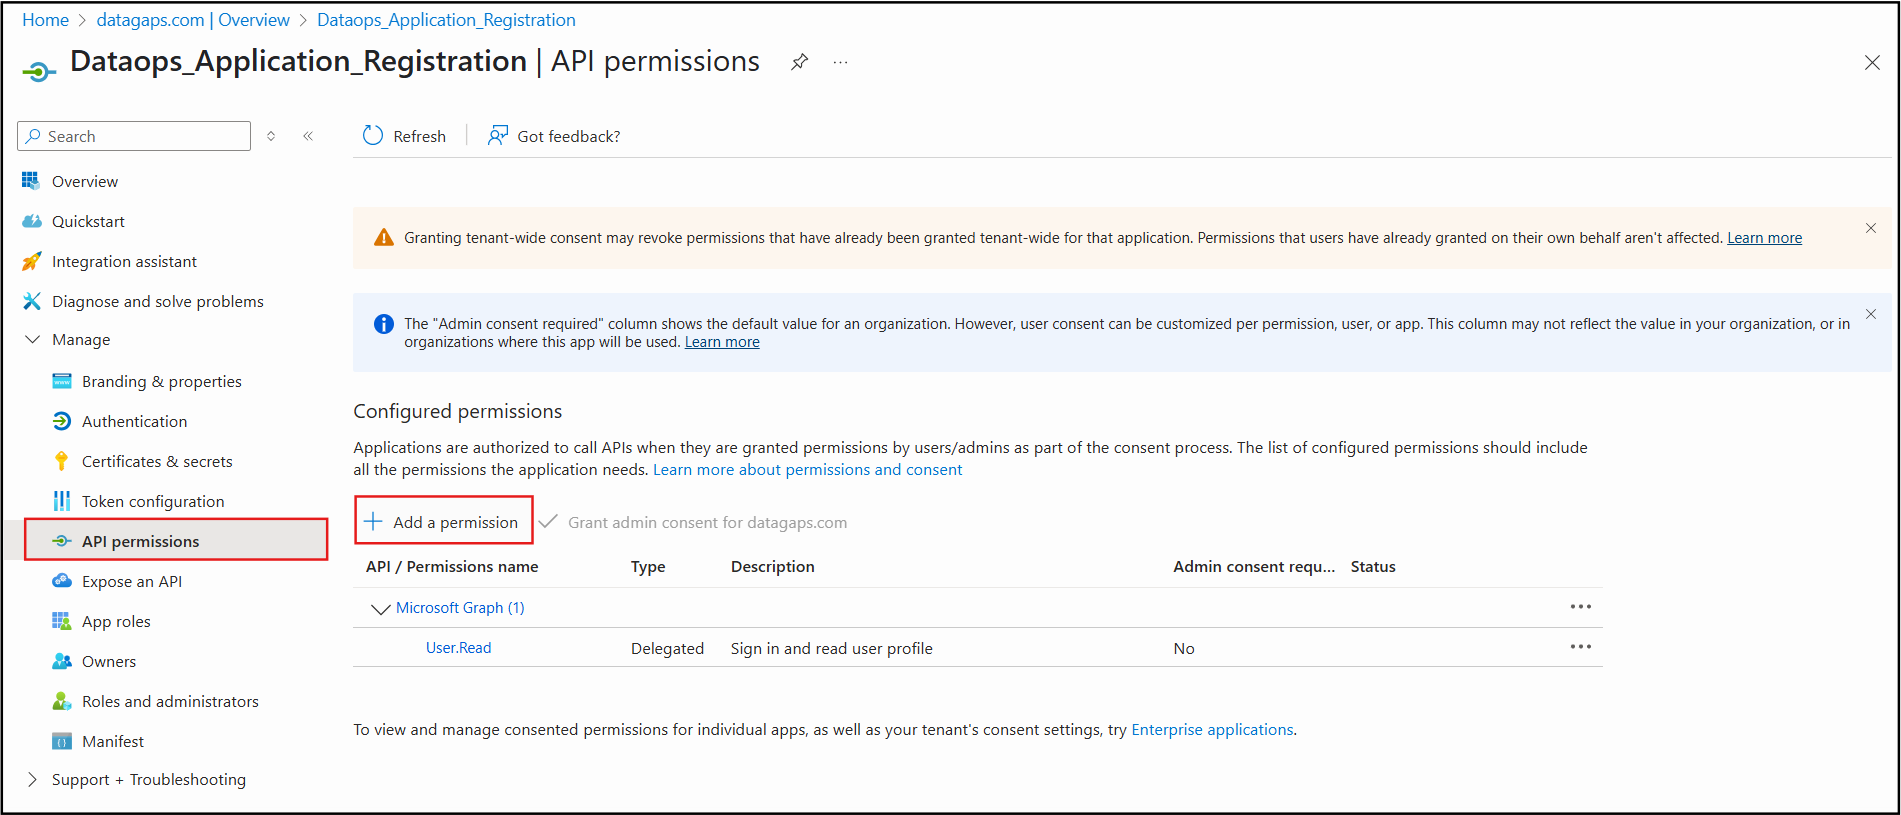The height and width of the screenshot is (815, 1901).
Task: Dismiss the Admin consent info banner
Action: [x=1871, y=314]
